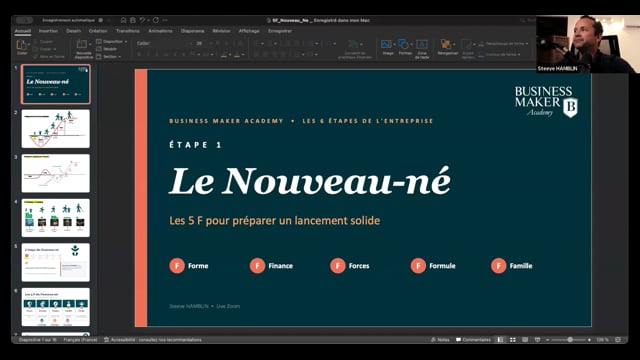Expand the Réorganiser dropdown arrow
The width and height of the screenshot is (640, 360).
454,44
